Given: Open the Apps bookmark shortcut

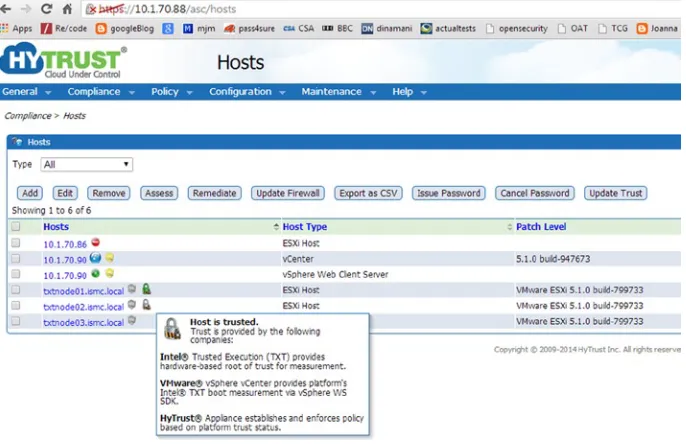Looking at the screenshot, I should point(17,29).
